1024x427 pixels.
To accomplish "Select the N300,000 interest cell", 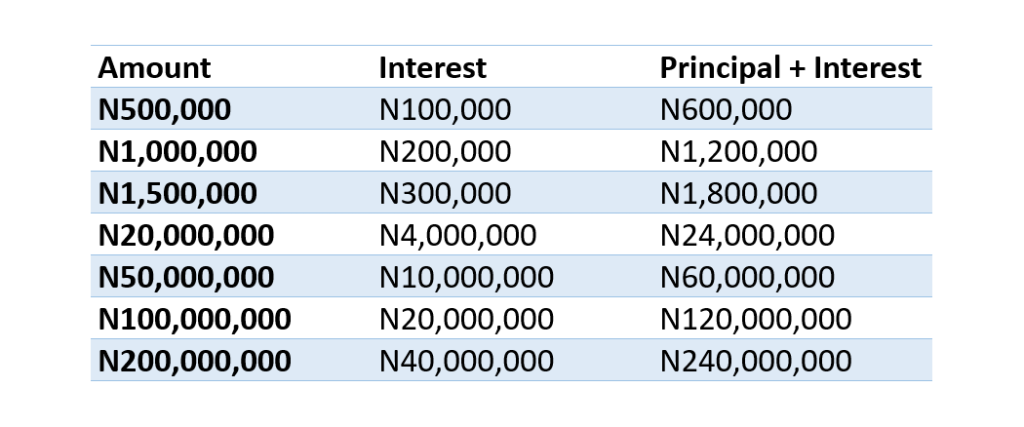I will pos(445,194).
